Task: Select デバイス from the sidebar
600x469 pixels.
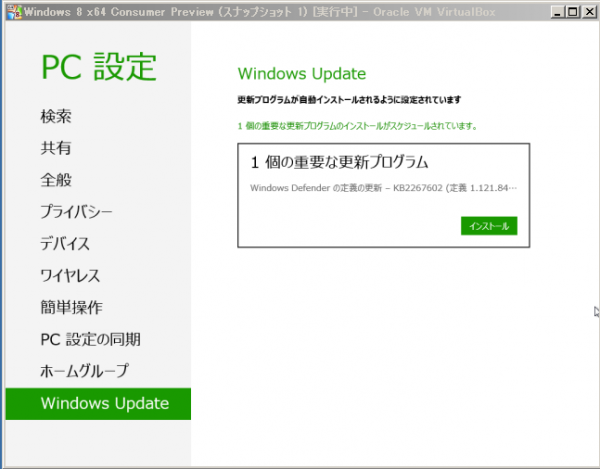Action: point(65,244)
